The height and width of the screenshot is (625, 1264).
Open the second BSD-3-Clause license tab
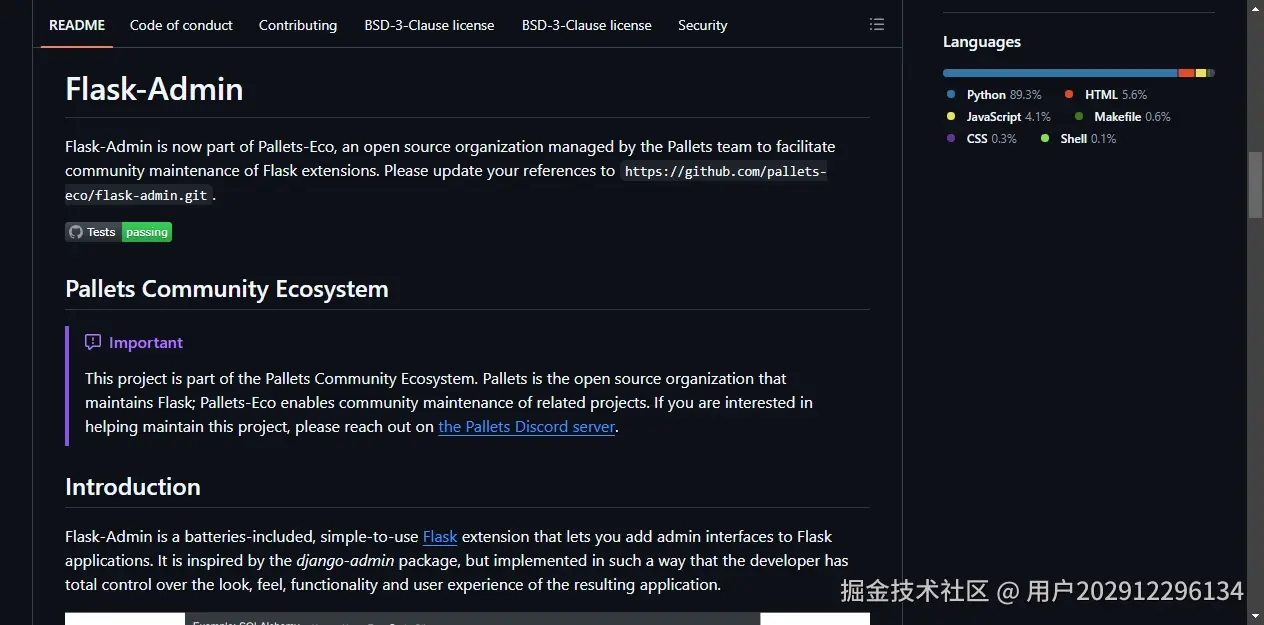[x=587, y=25]
